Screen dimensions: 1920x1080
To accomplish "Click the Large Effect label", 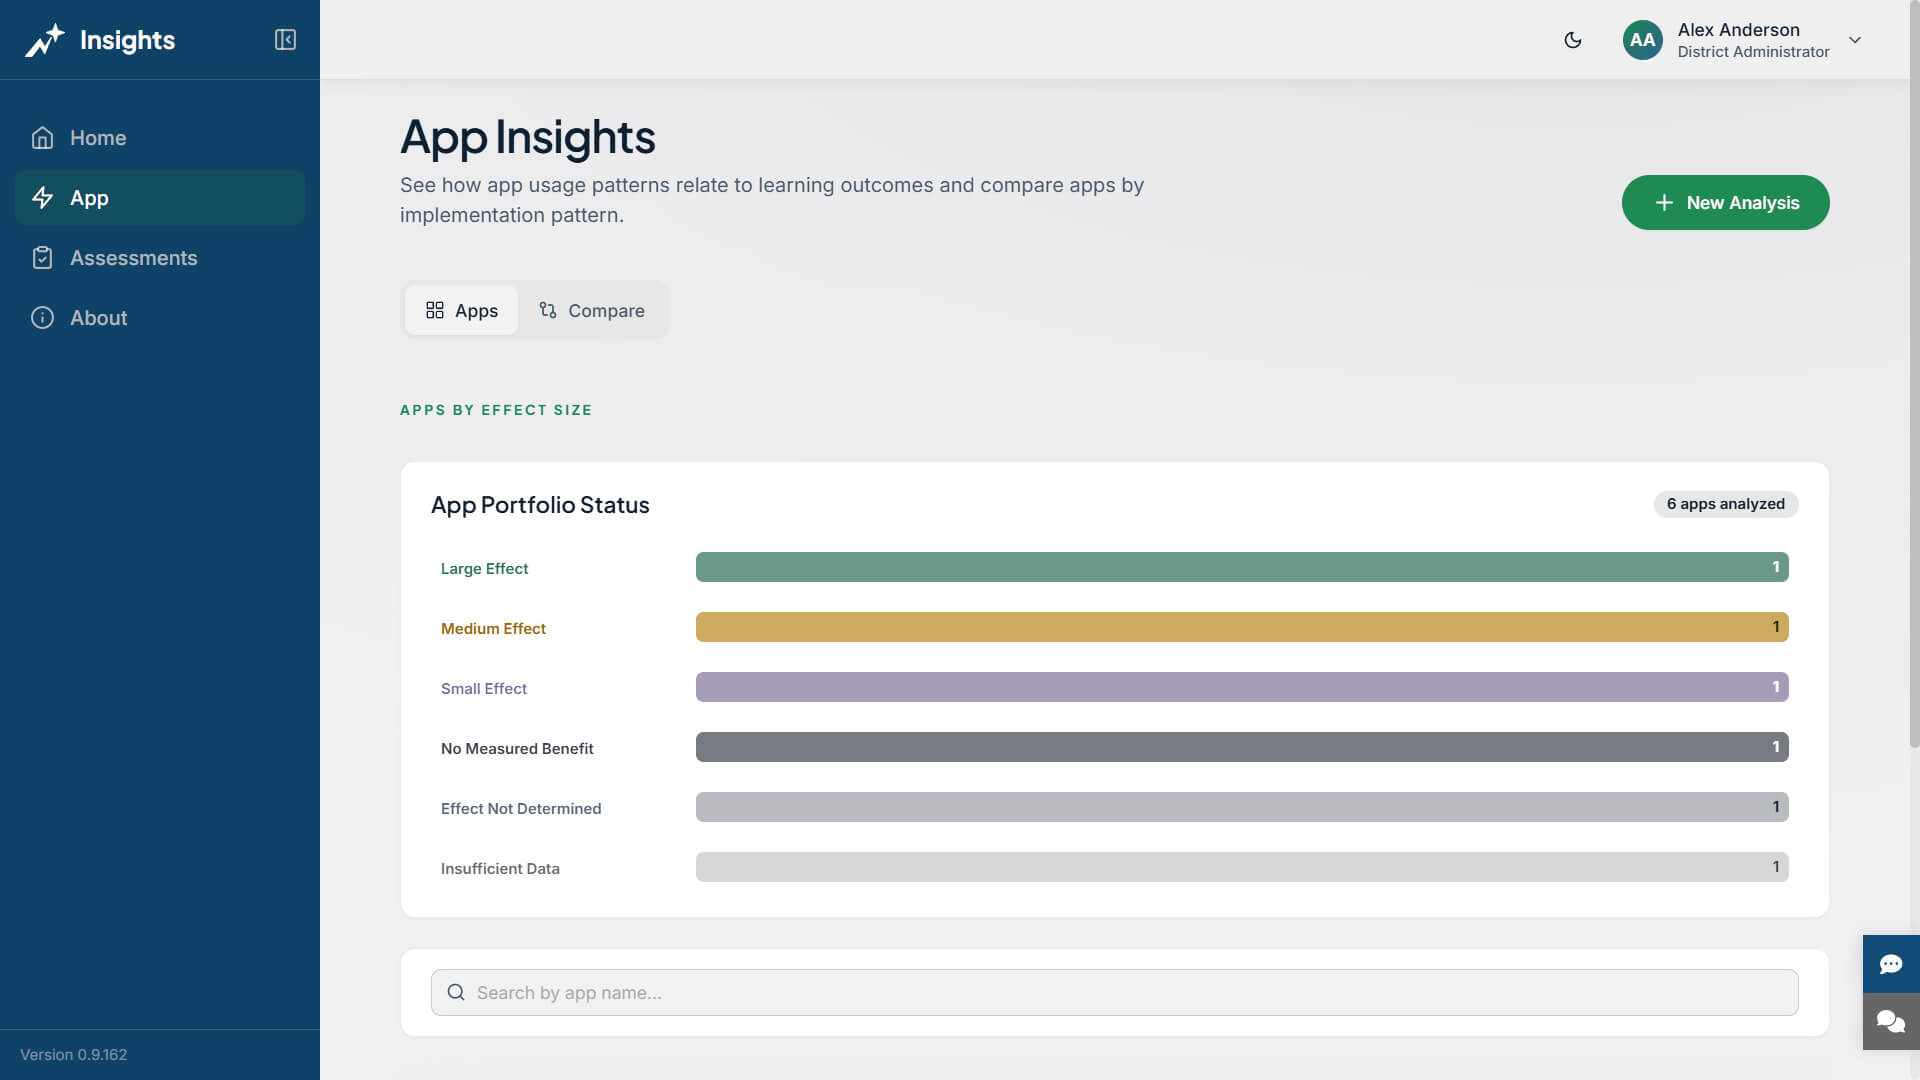I will point(484,568).
